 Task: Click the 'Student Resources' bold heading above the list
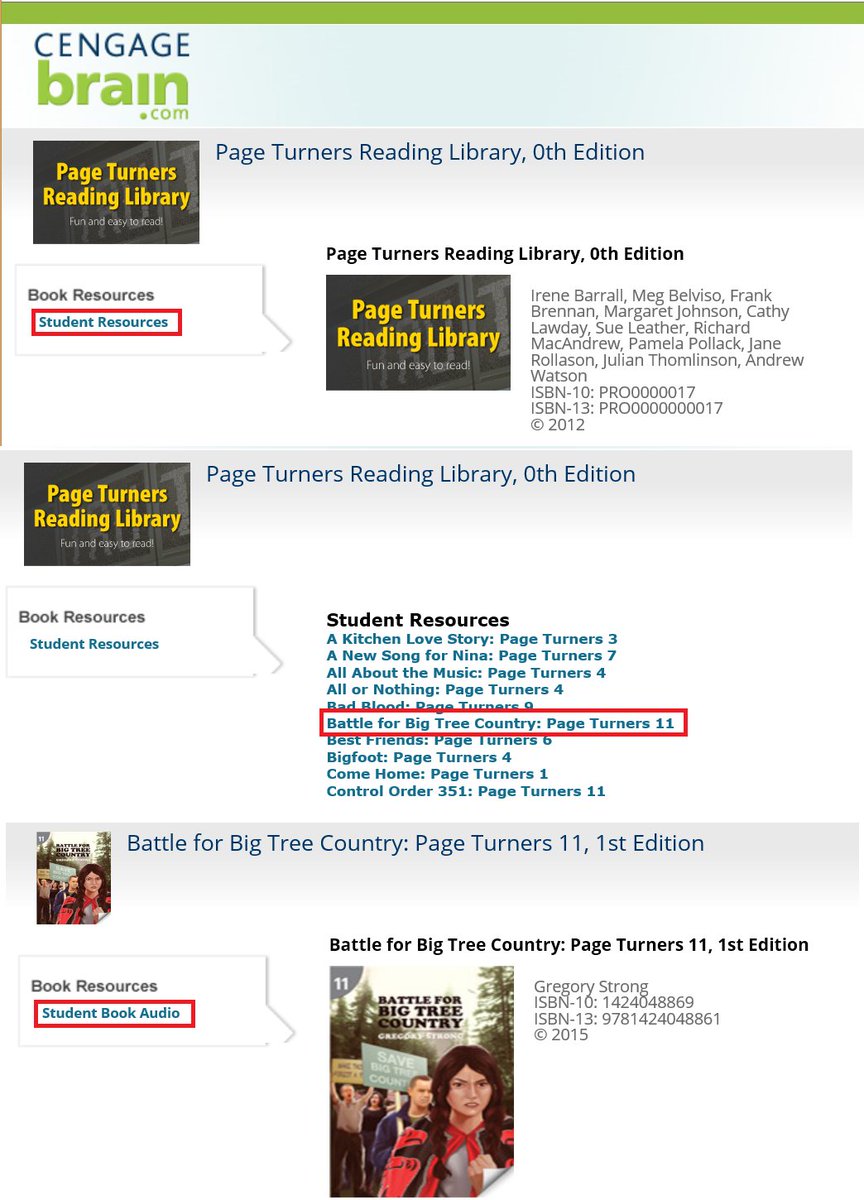[x=418, y=620]
